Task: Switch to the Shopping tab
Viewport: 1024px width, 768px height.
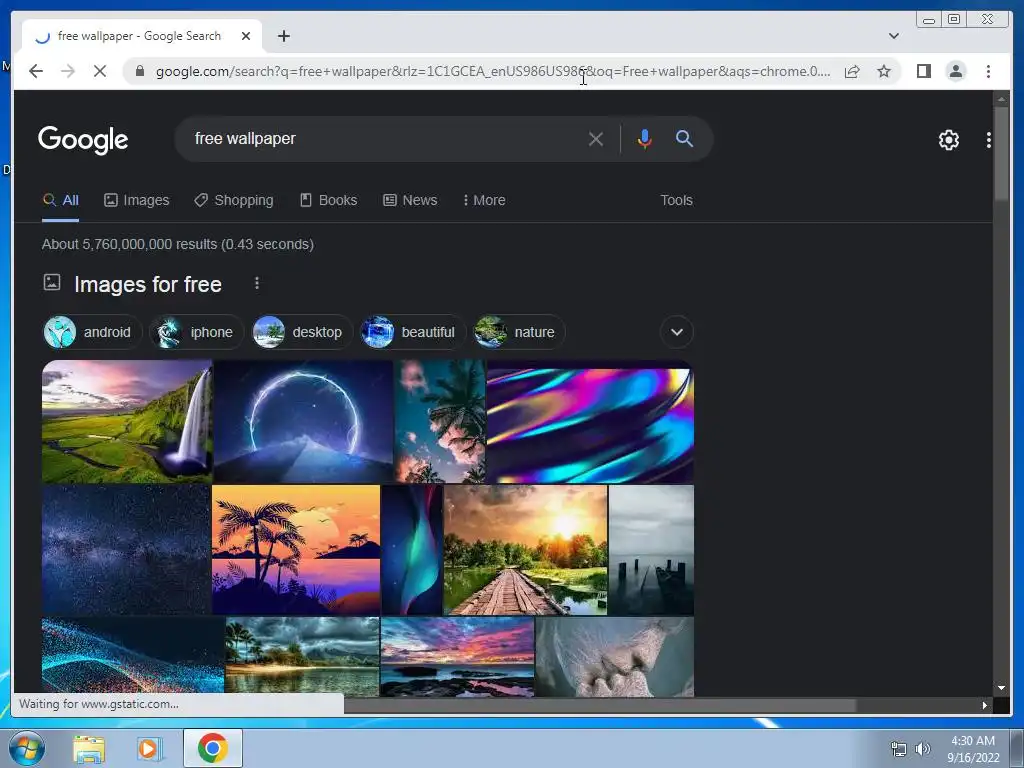Action: [234, 200]
